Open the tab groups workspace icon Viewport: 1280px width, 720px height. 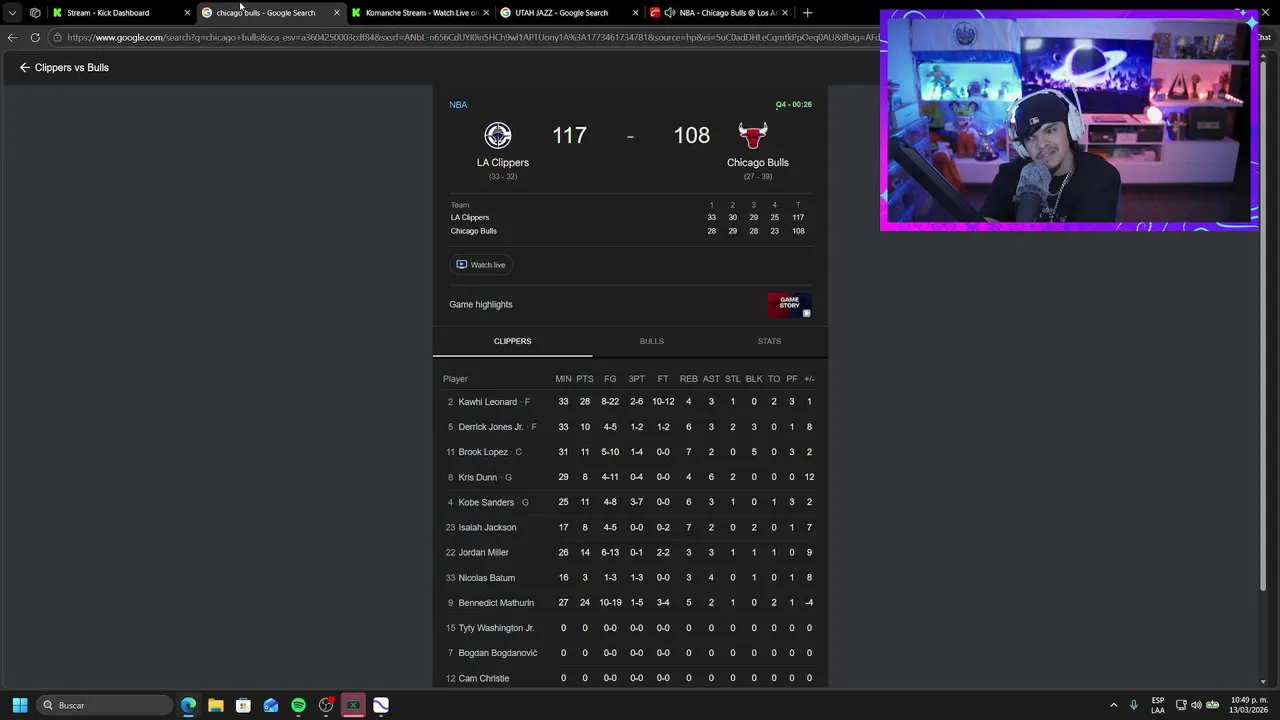tap(35, 13)
